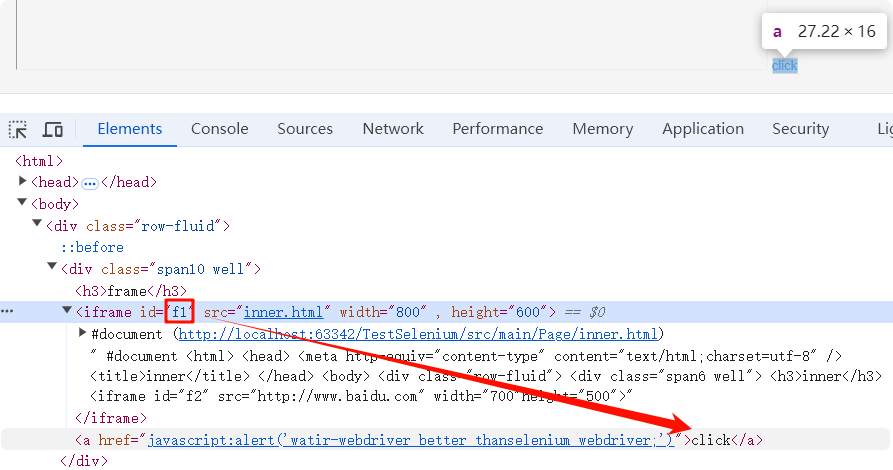
Task: Expand the head element node
Action: click(22, 181)
